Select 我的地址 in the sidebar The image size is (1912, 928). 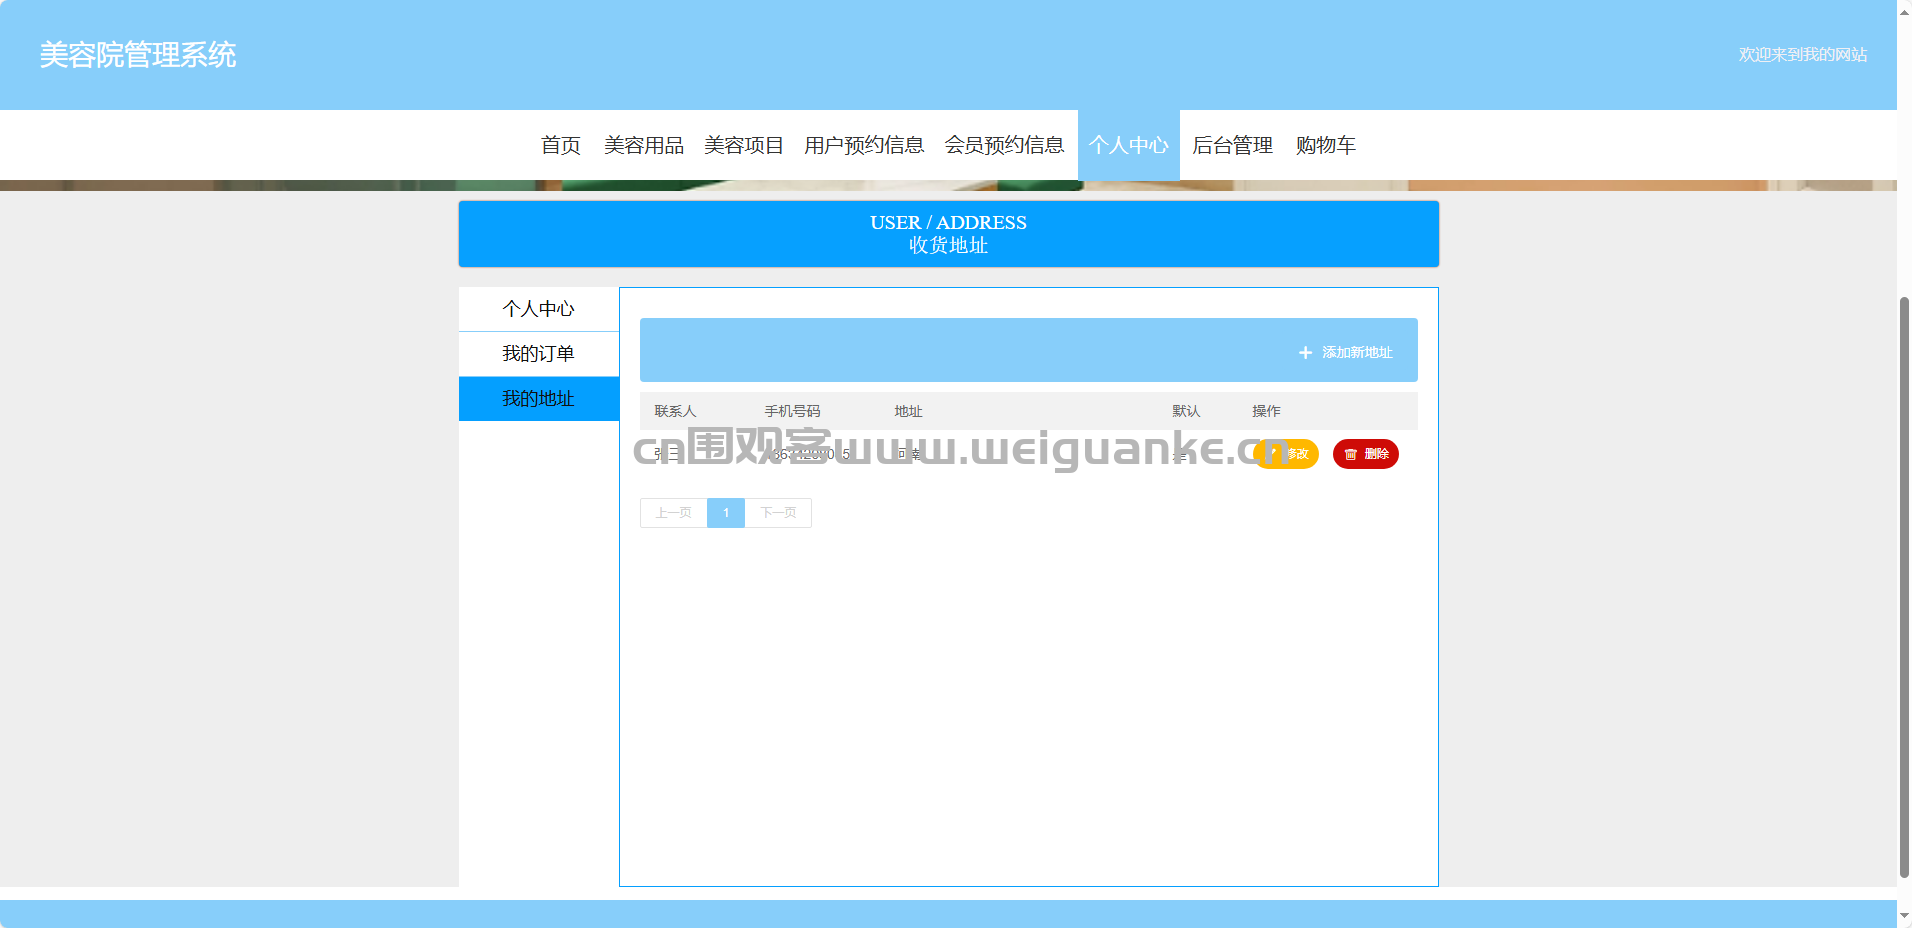click(539, 399)
